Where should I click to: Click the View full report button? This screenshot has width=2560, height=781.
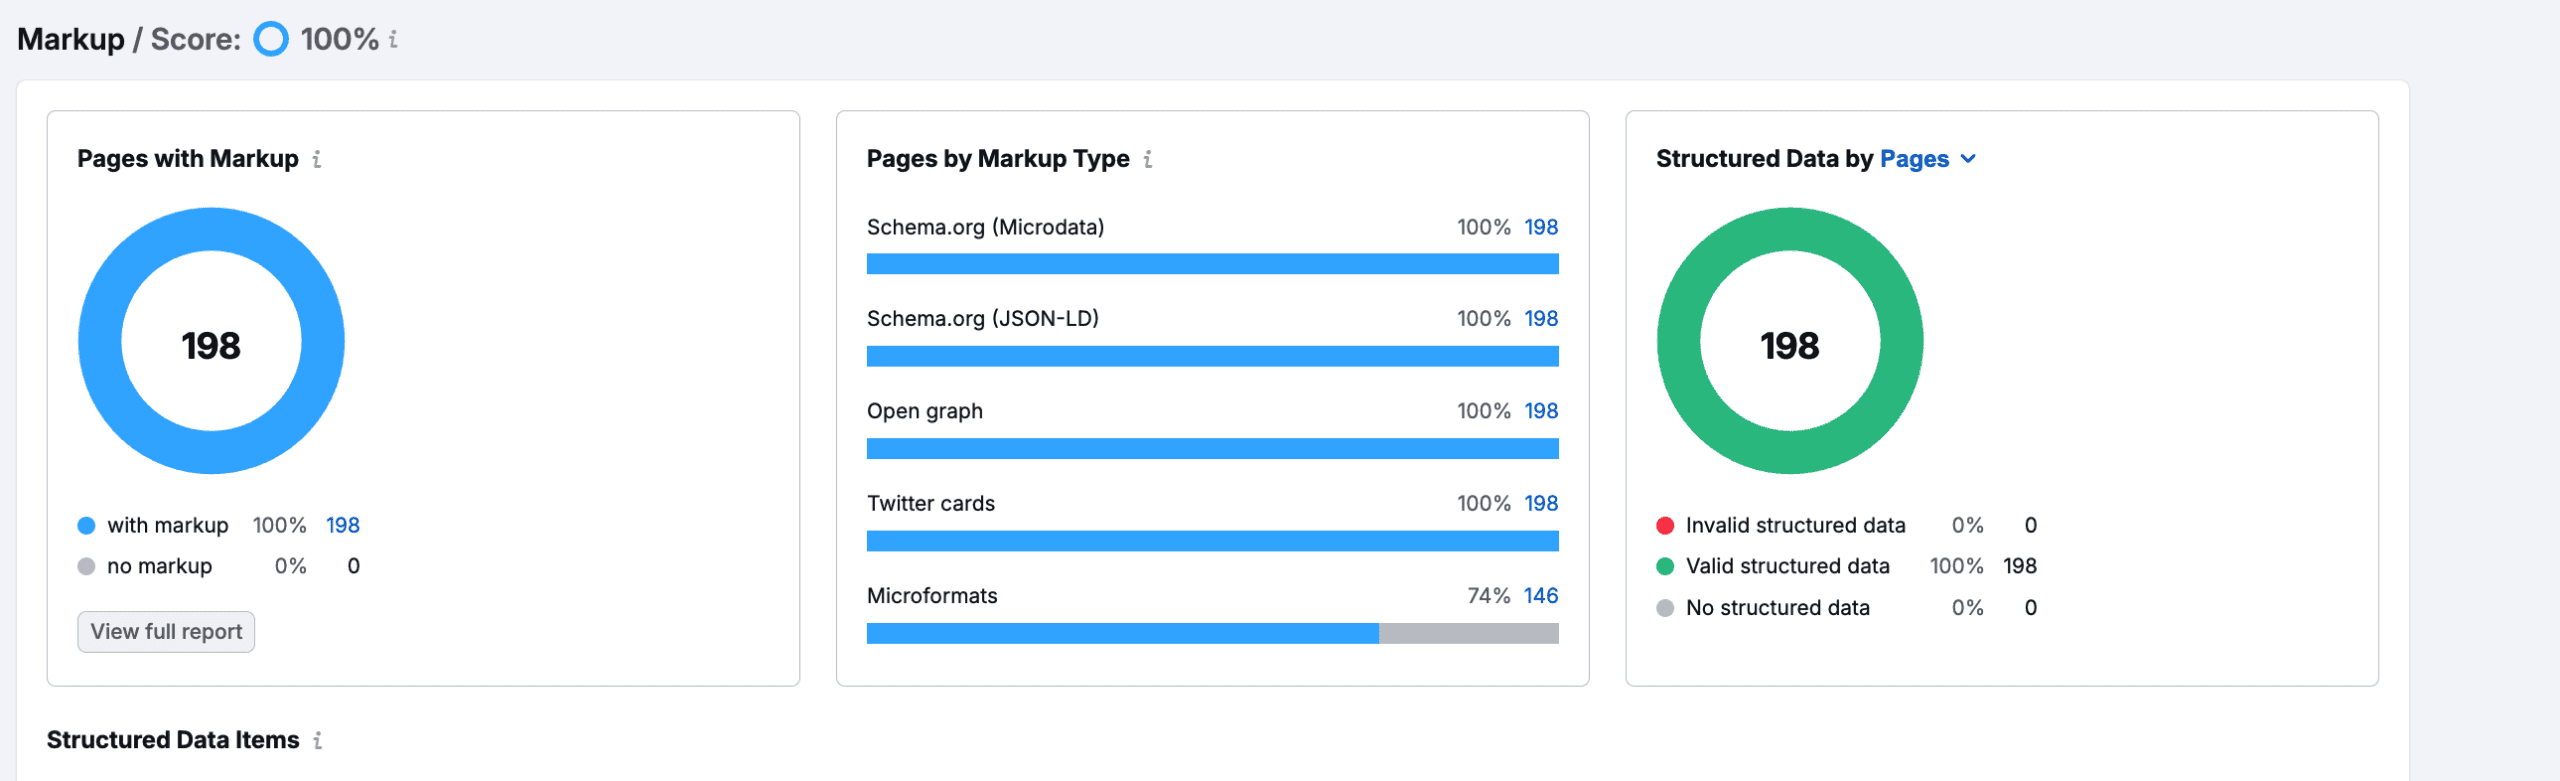166,632
